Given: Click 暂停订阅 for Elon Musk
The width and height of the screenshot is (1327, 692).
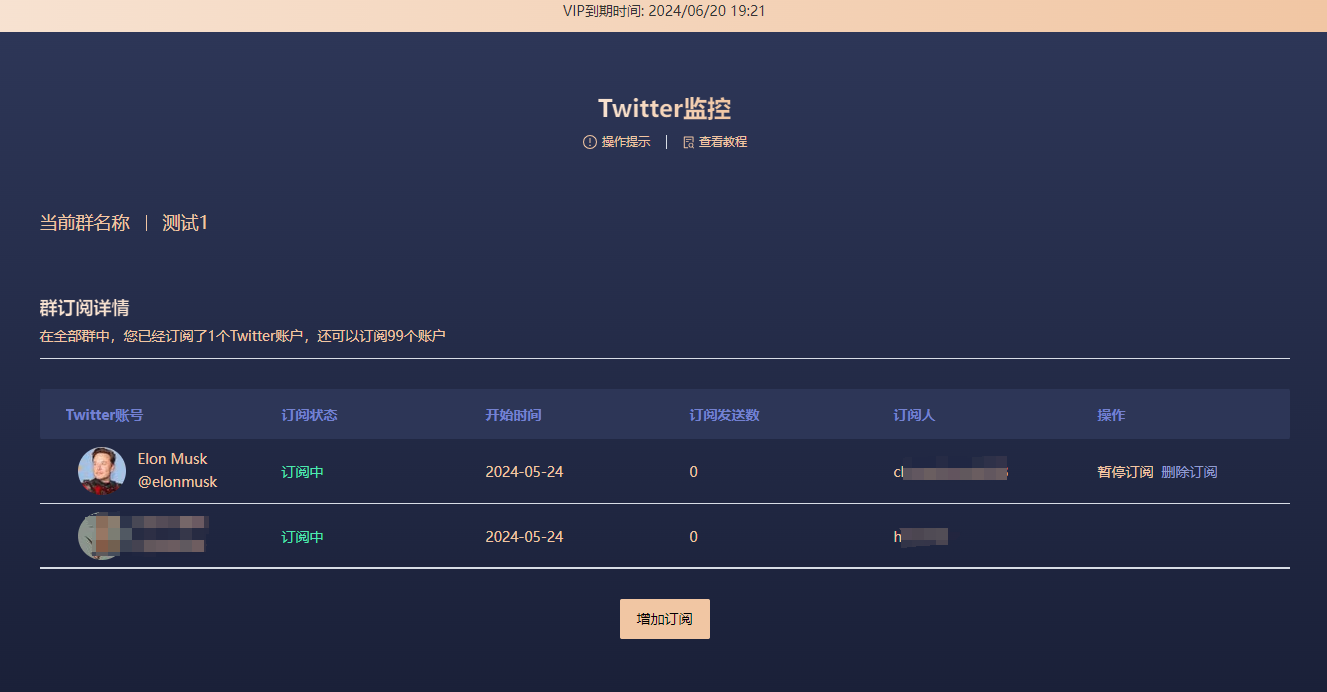Looking at the screenshot, I should point(1125,472).
